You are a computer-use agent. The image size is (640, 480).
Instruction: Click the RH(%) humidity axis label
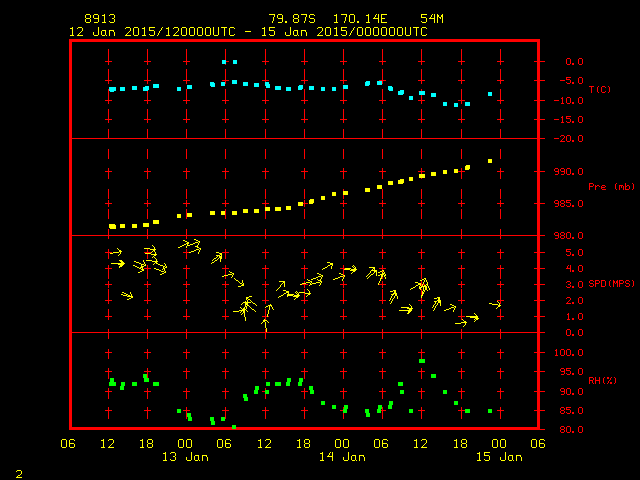pos(602,380)
